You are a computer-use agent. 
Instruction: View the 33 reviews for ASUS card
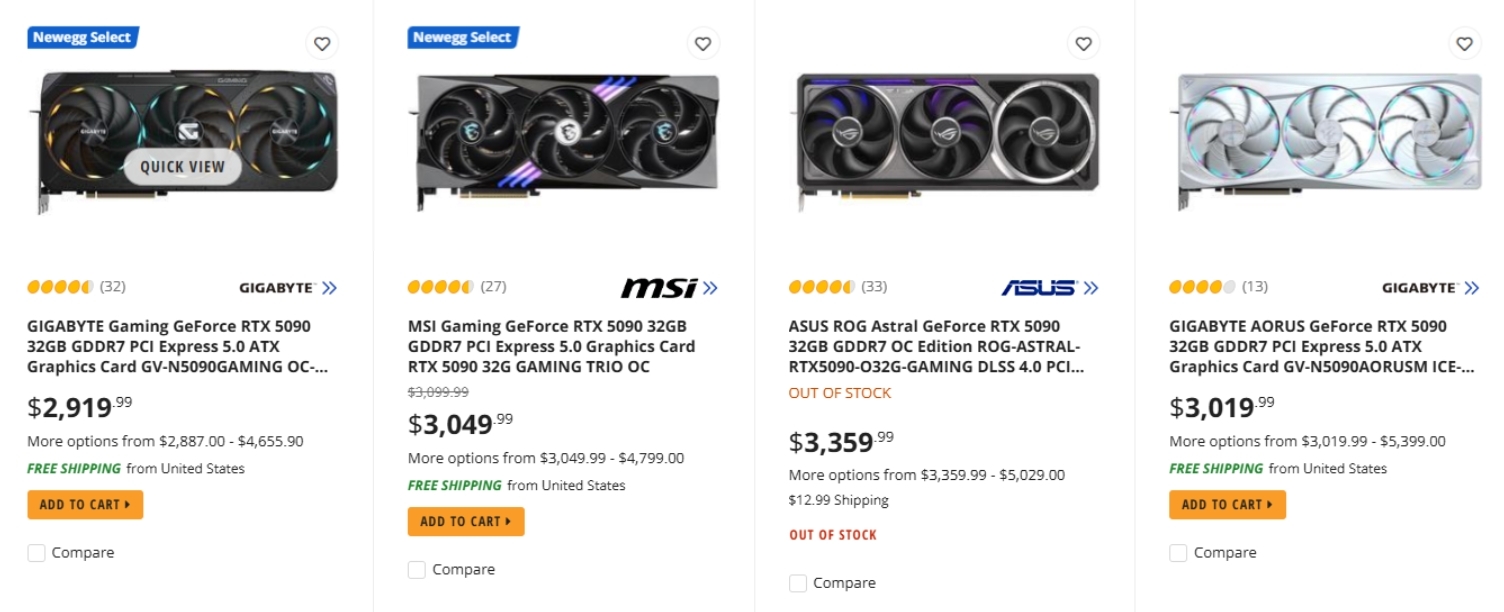pyautogui.click(x=874, y=287)
